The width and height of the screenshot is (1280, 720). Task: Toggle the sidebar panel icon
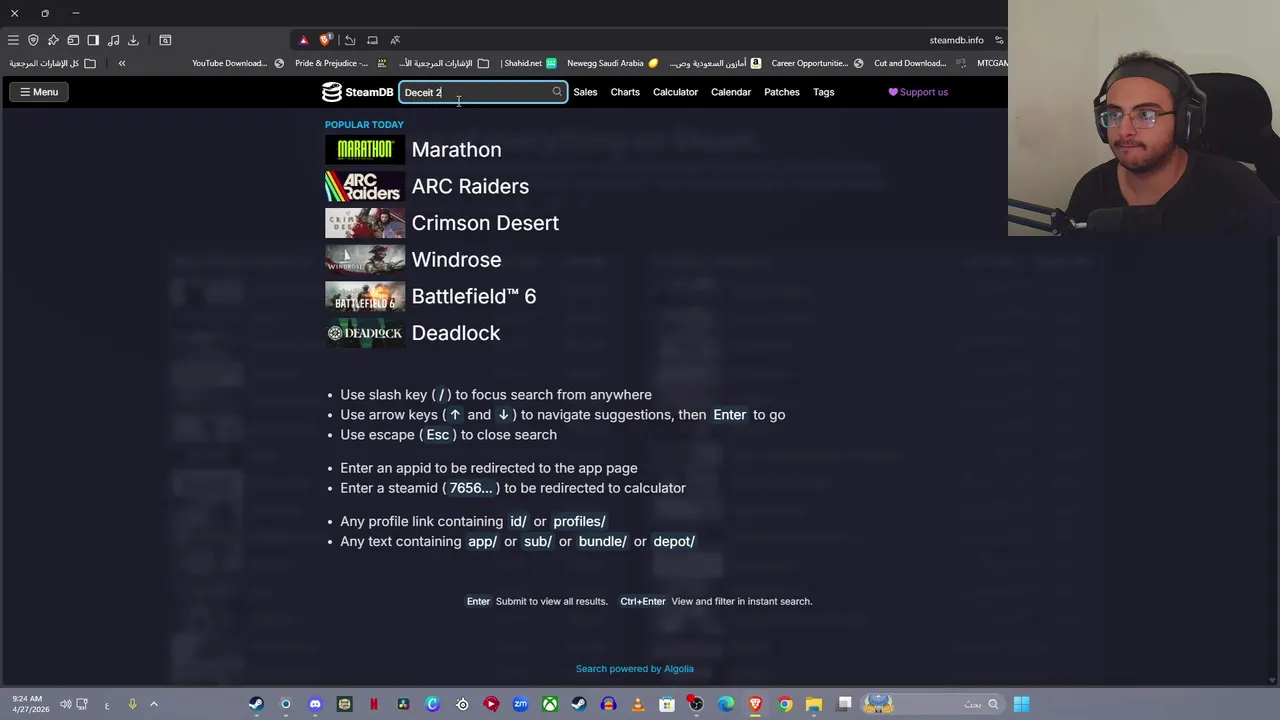point(93,40)
